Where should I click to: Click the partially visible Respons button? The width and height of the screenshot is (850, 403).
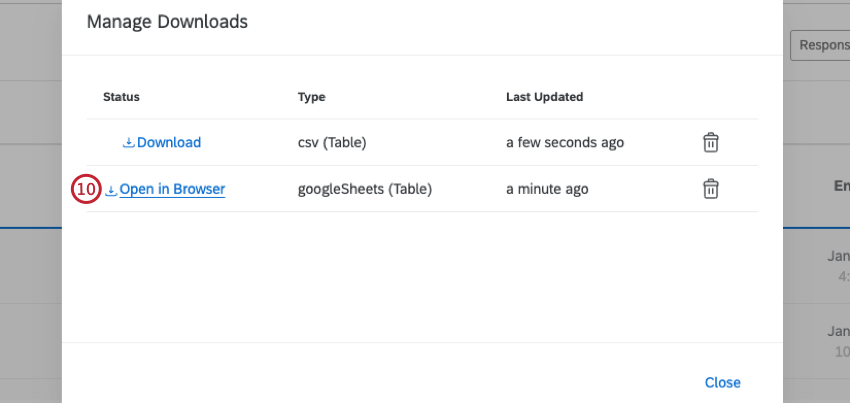[819, 45]
